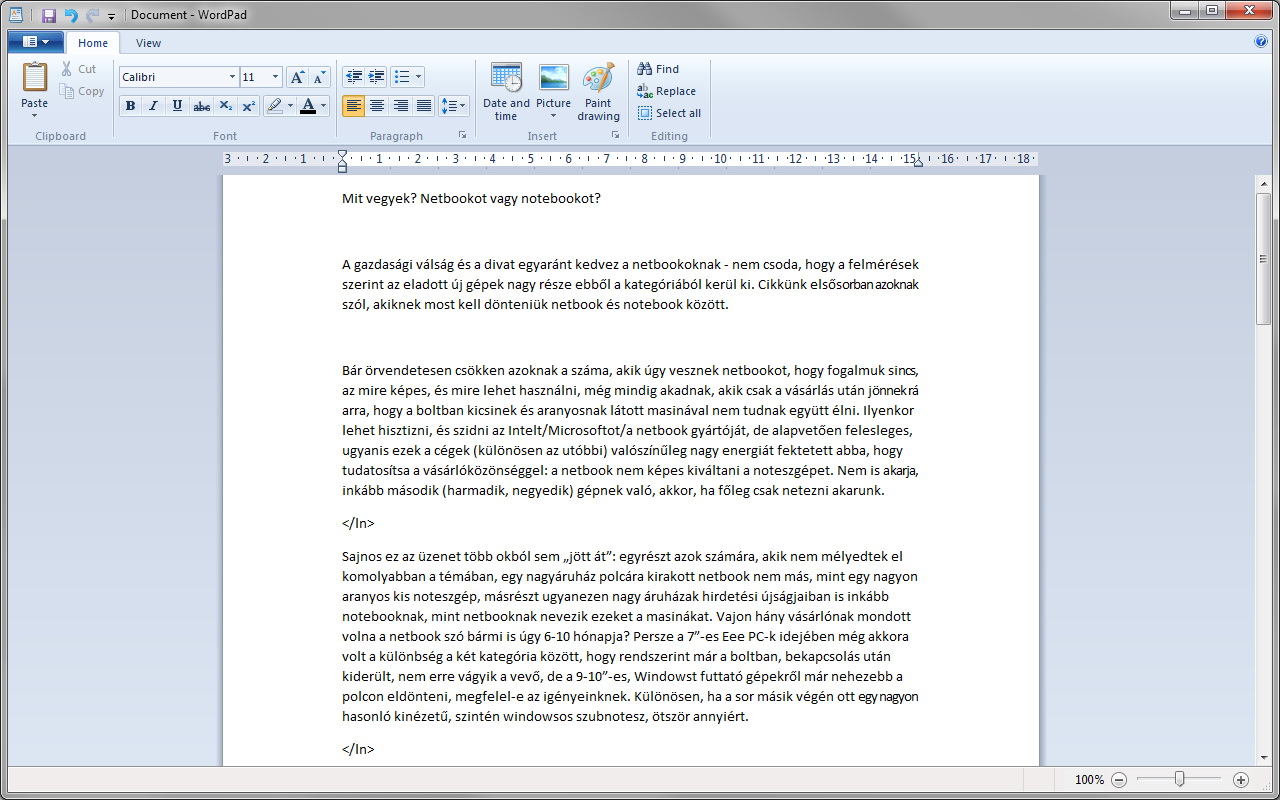Click the zoom in plus button
The width and height of the screenshot is (1280, 800).
point(1241,779)
